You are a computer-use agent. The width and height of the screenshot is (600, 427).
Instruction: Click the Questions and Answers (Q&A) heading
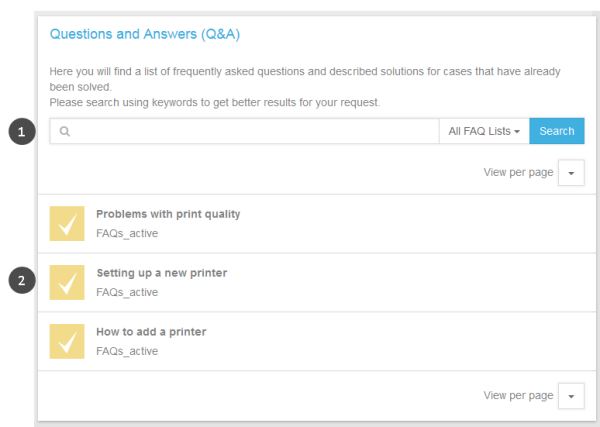(145, 34)
